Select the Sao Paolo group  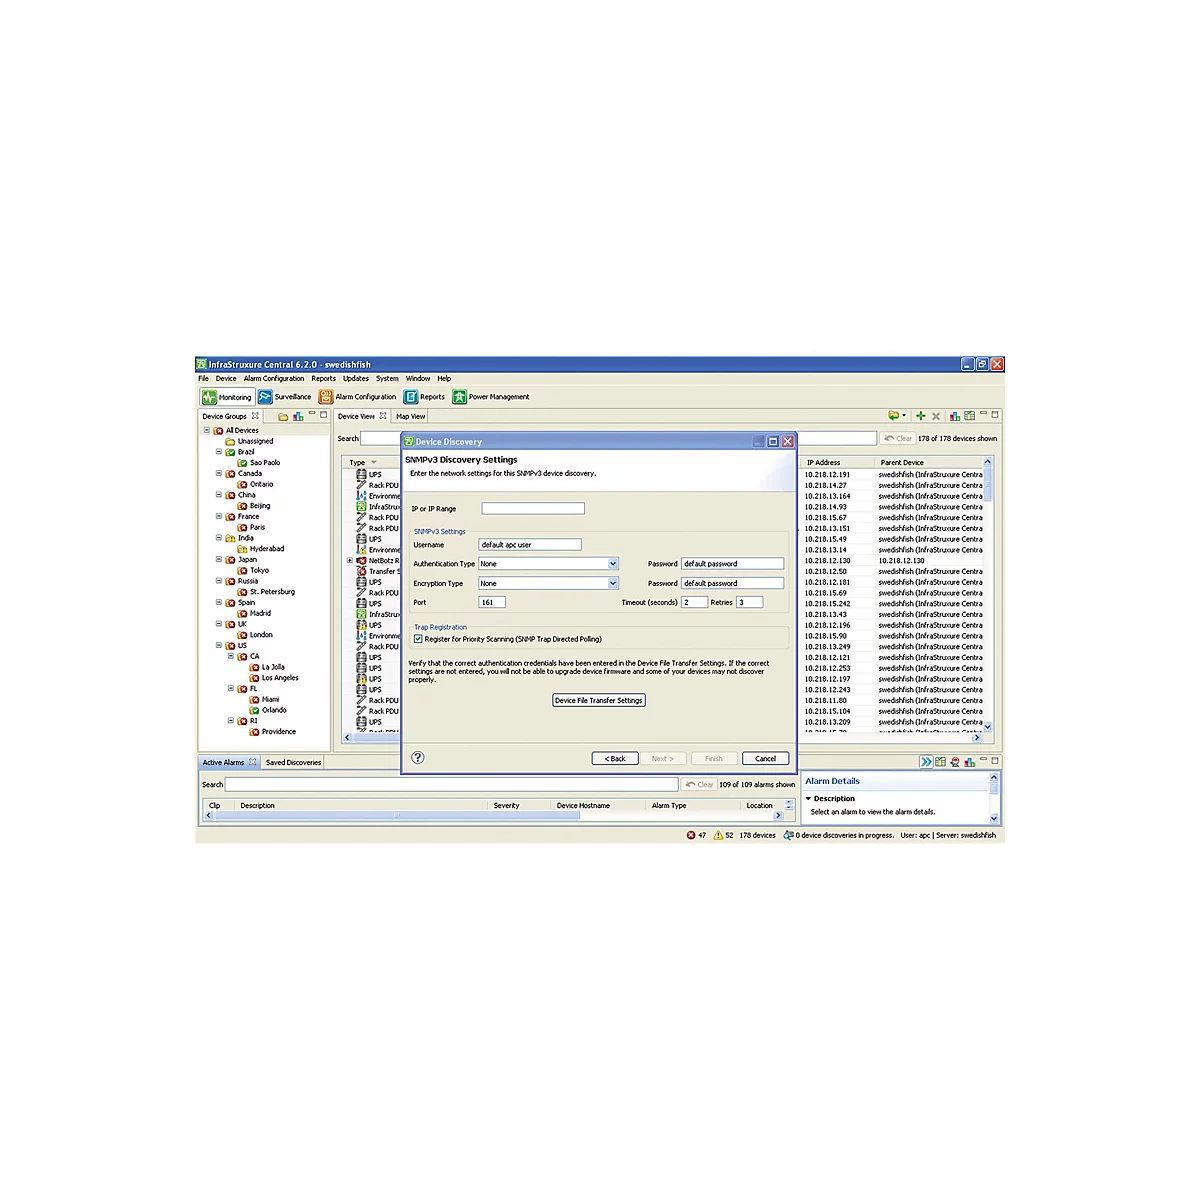[265, 463]
